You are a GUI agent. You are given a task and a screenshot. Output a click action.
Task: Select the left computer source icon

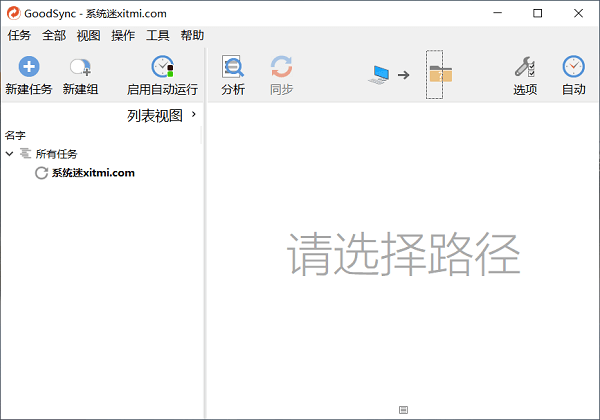coord(379,75)
